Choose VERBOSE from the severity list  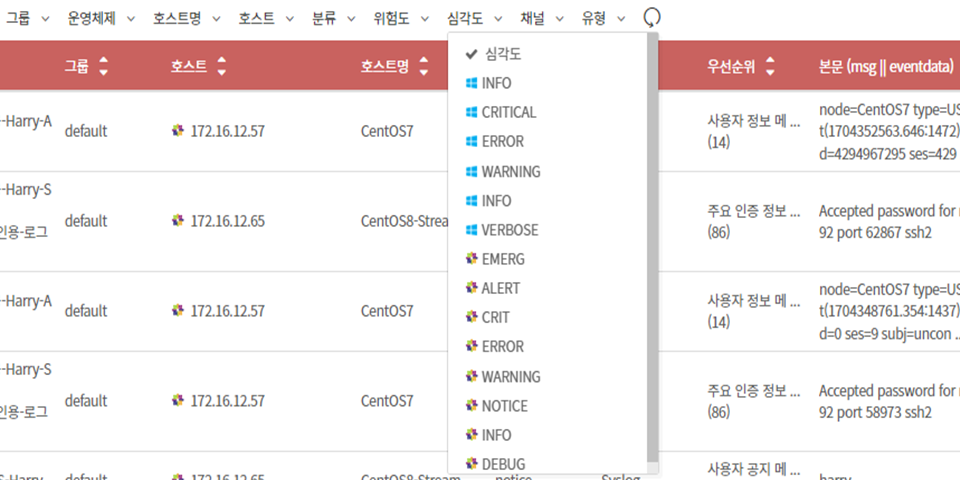click(x=509, y=230)
